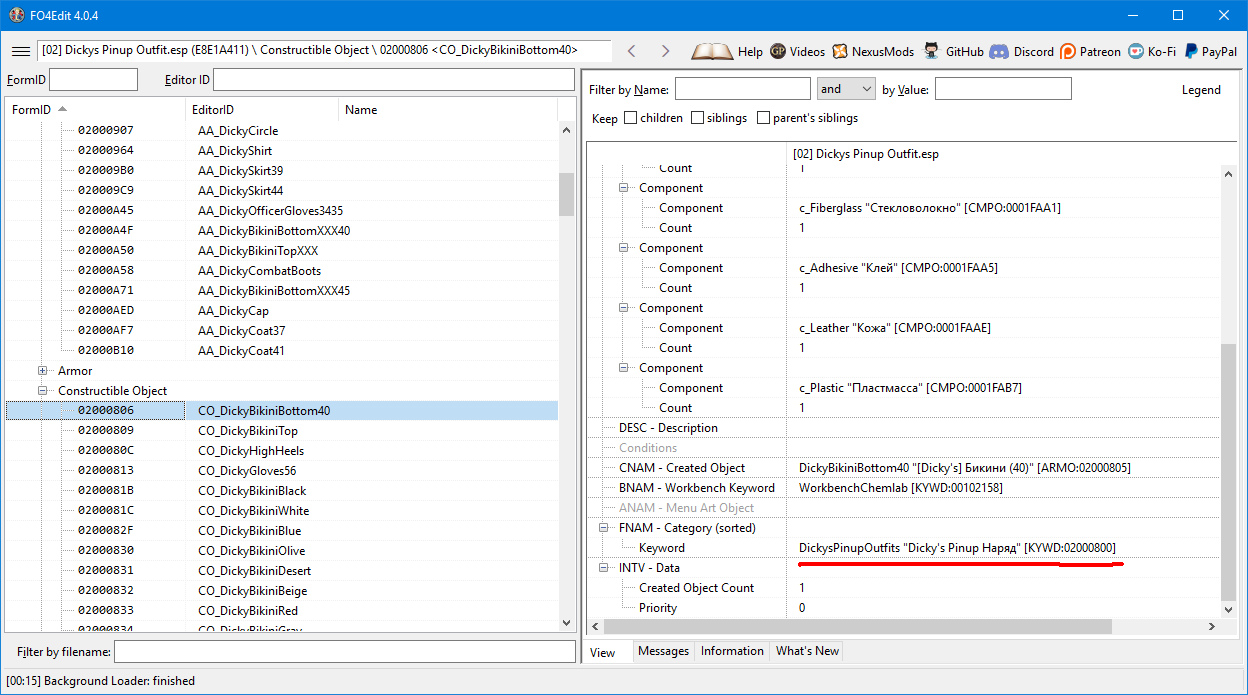Collapse the Constructible Object node
Image resolution: width=1248 pixels, height=695 pixels.
point(43,391)
